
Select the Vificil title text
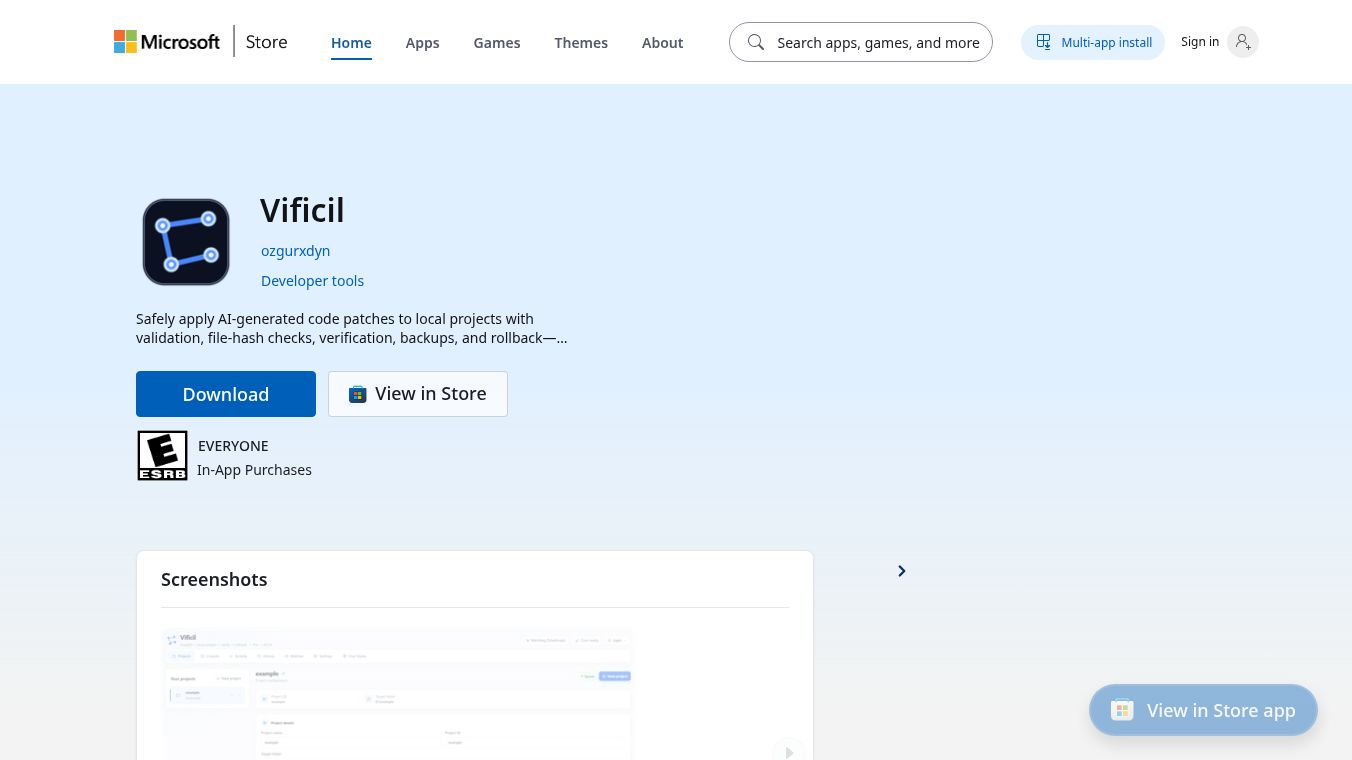[302, 210]
